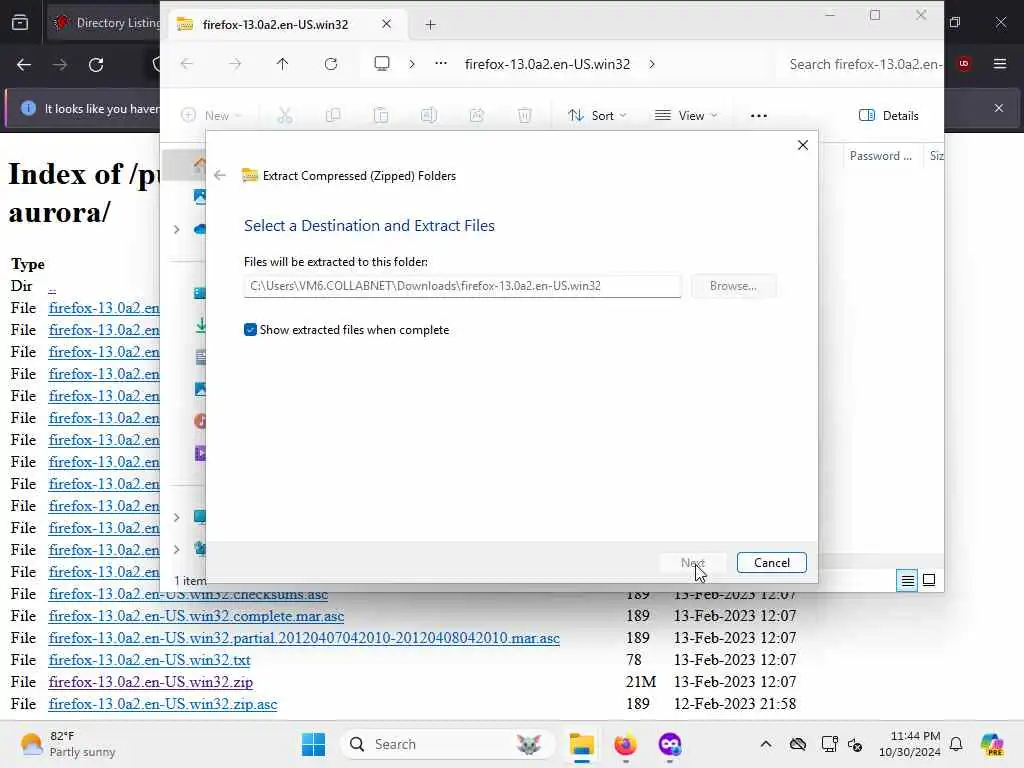Viewport: 1024px width, 768px height.
Task: Open firefox-13.0a2.en-US.win32.txt link
Action: tap(149, 660)
